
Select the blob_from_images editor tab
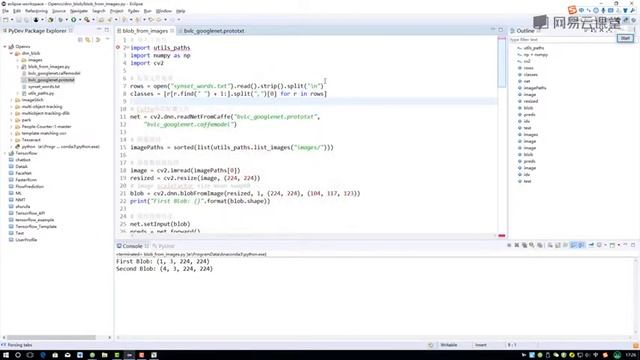click(x=145, y=31)
